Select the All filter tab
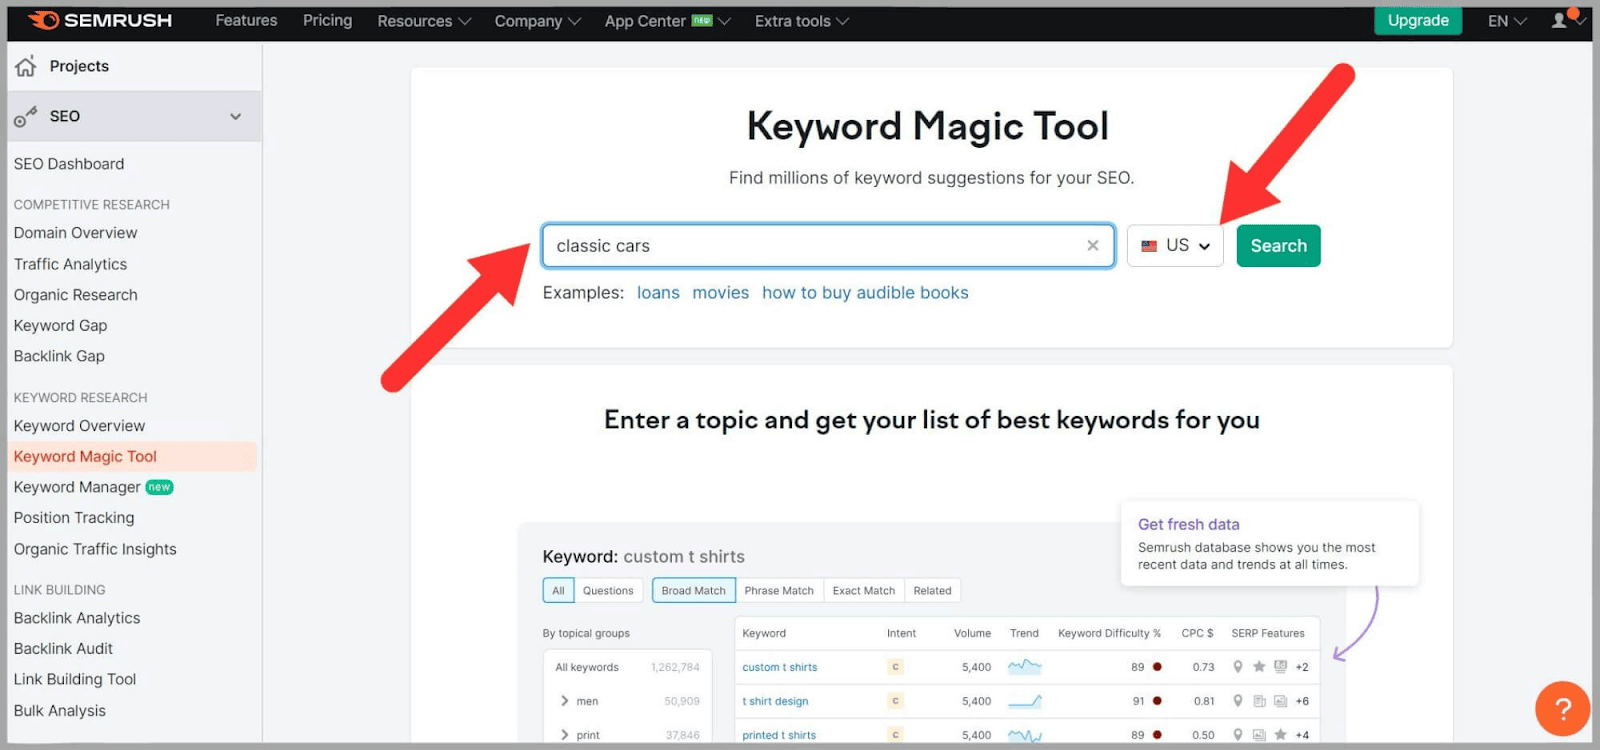 pyautogui.click(x=558, y=590)
